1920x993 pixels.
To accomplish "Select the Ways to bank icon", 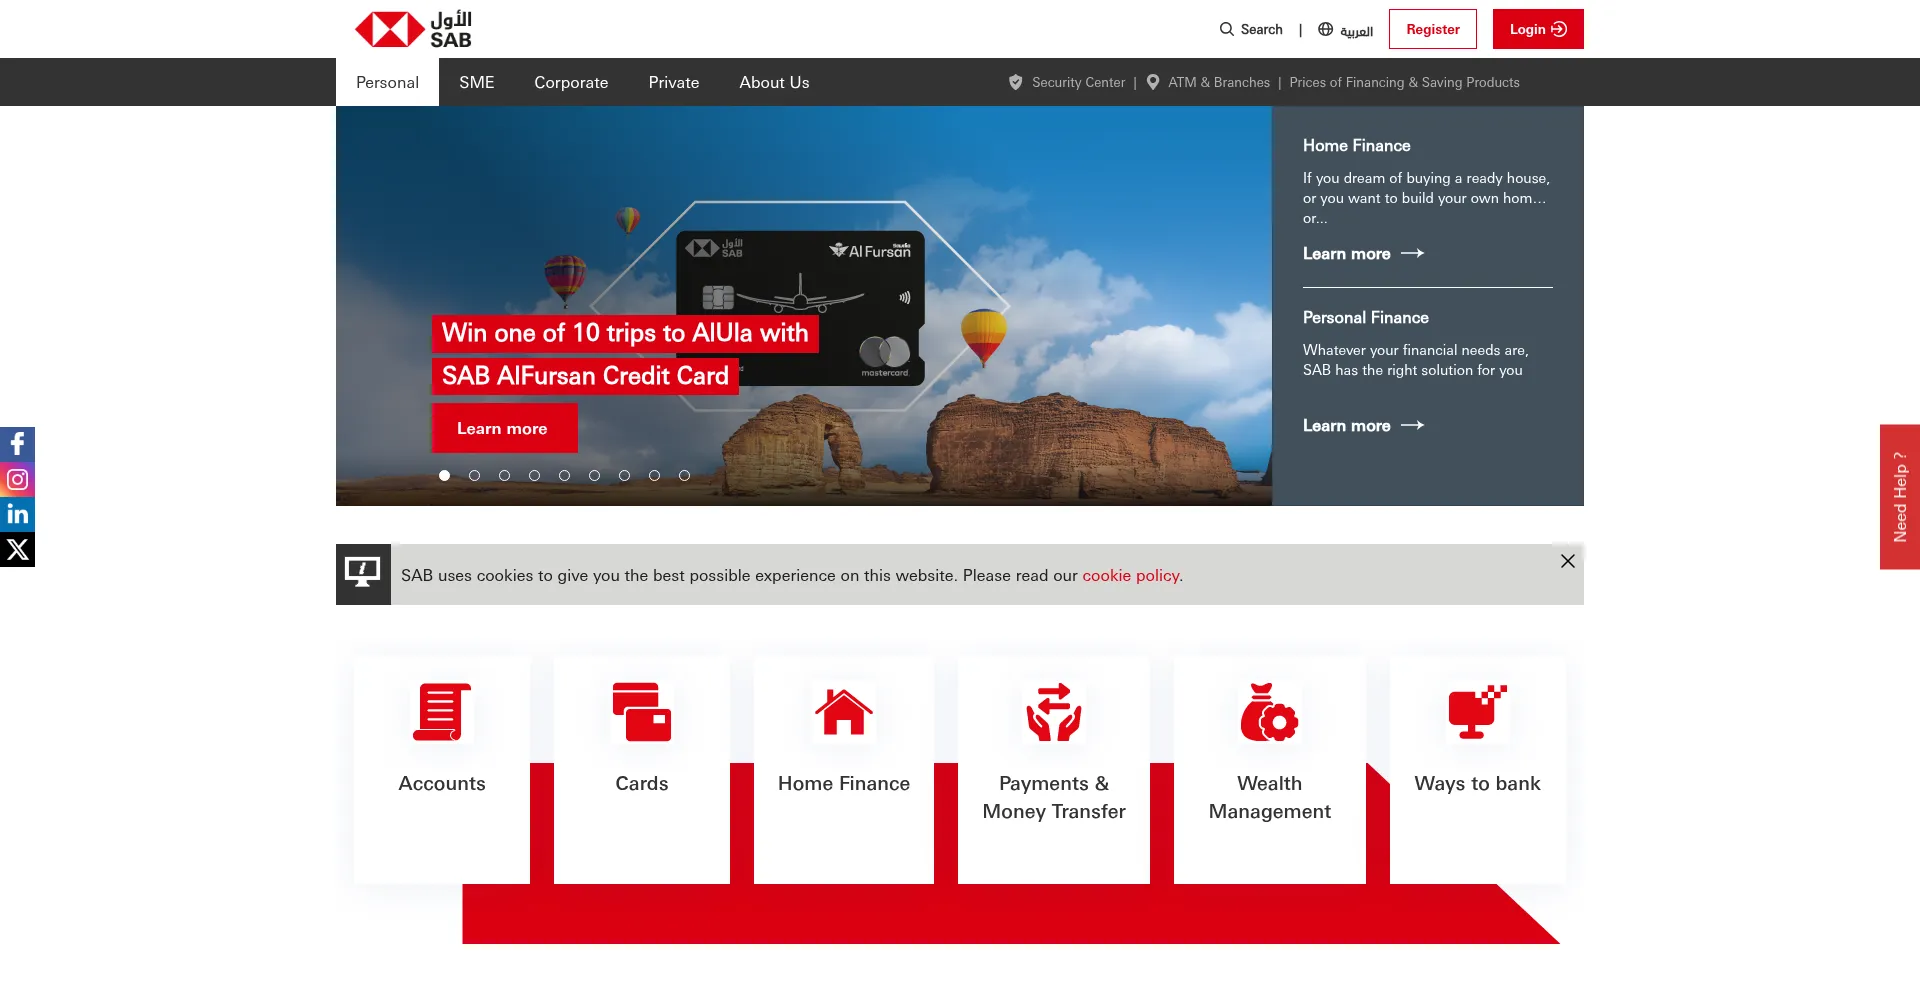I will click(1477, 712).
